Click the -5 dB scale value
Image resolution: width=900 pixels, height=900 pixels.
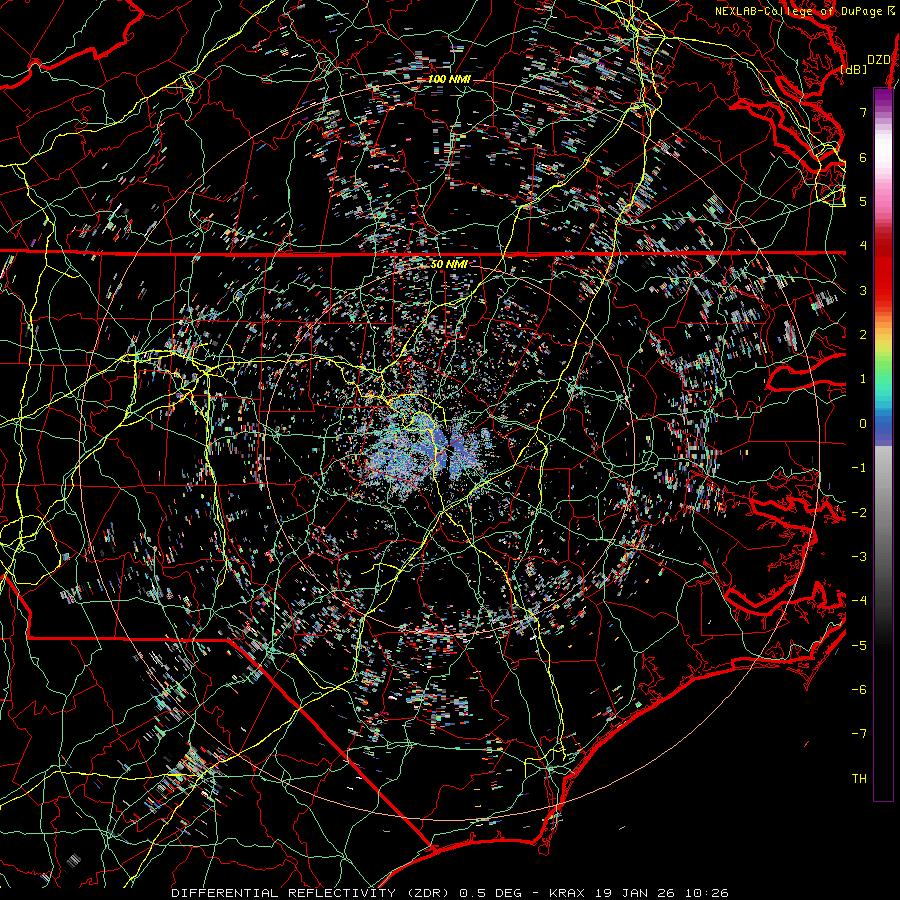coord(859,645)
